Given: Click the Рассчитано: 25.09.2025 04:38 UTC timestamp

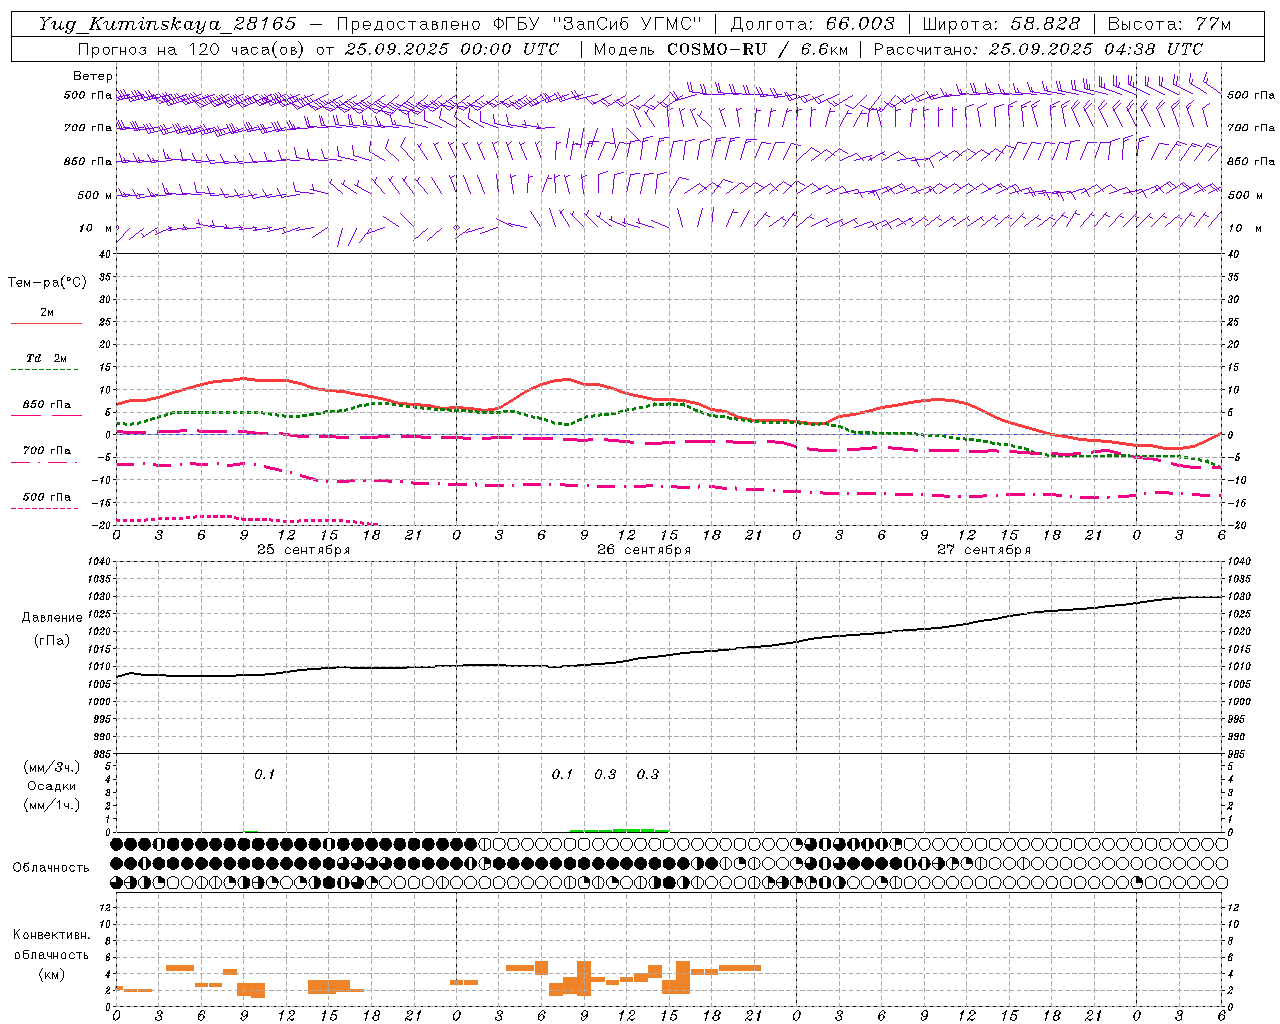Looking at the screenshot, I should click(1038, 49).
